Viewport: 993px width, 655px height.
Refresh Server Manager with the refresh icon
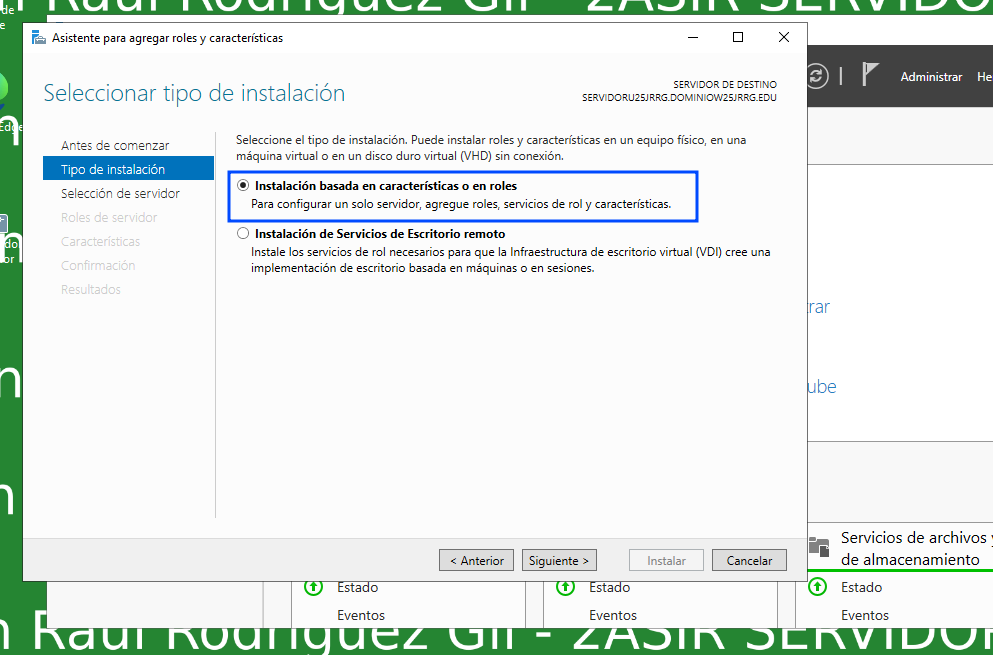(x=817, y=77)
